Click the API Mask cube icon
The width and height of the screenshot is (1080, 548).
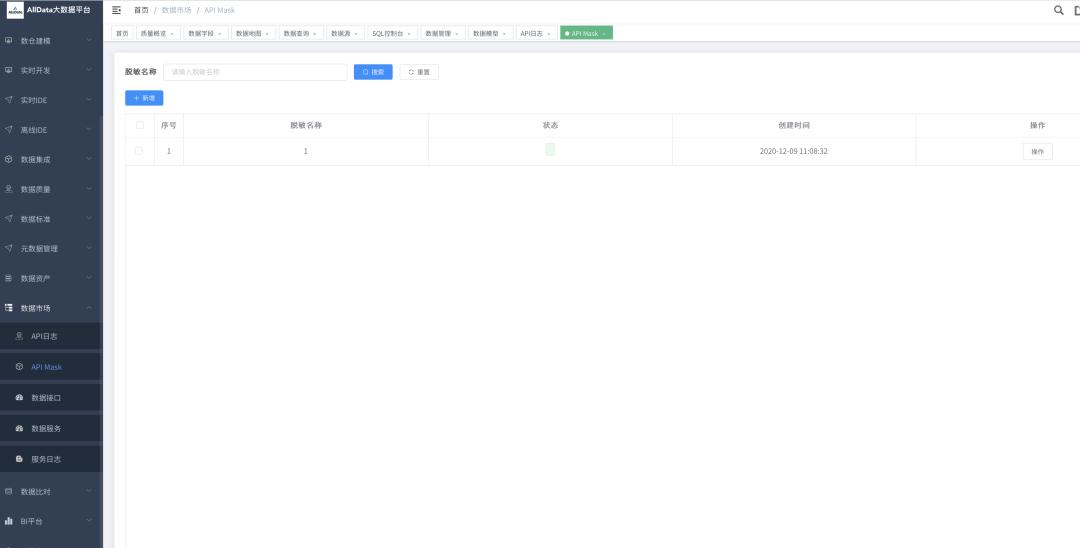[x=19, y=367]
